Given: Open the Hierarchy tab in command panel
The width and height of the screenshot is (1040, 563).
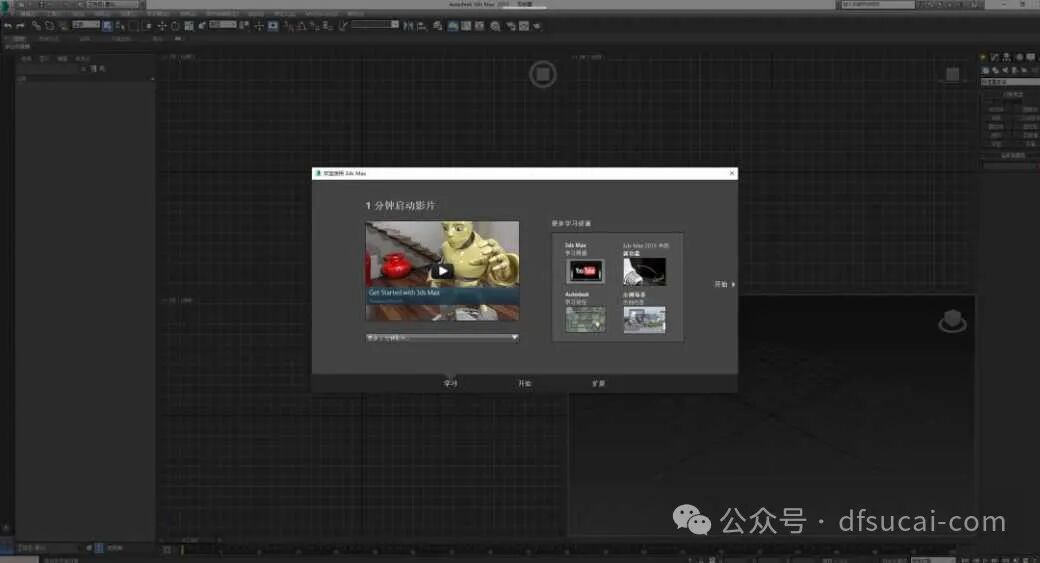Looking at the screenshot, I should pyautogui.click(x=1006, y=57).
